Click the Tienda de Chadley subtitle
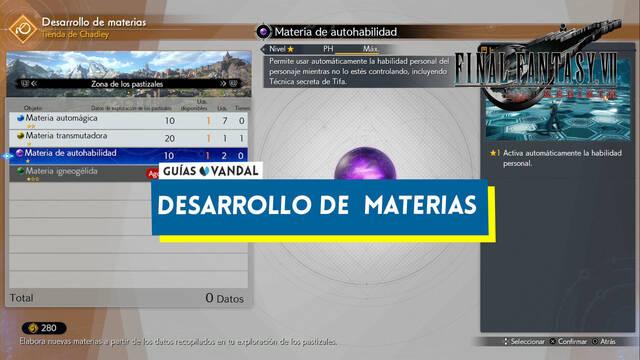This screenshot has height=360, width=640. click(75, 35)
